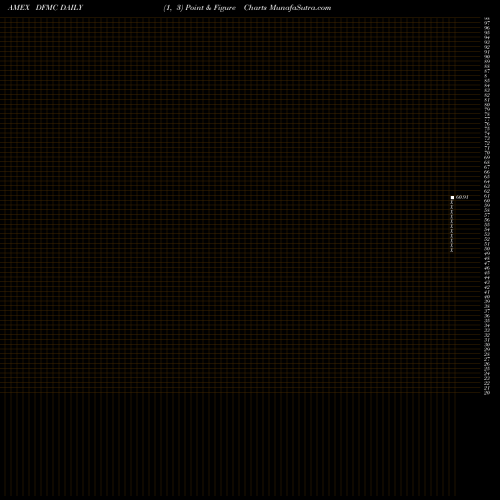Click the 61 label on price axis
The height and width of the screenshot is (500, 500).
click(x=487, y=196)
